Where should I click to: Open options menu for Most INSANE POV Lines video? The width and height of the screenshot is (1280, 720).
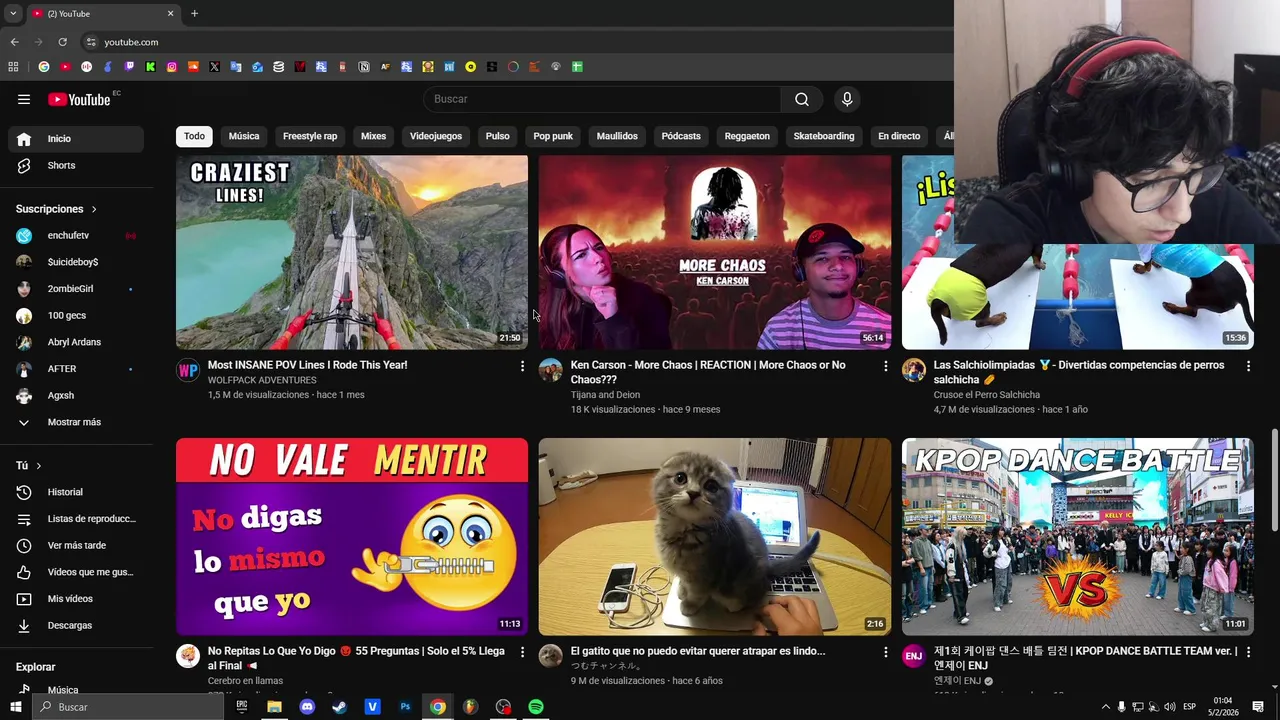pyautogui.click(x=522, y=367)
